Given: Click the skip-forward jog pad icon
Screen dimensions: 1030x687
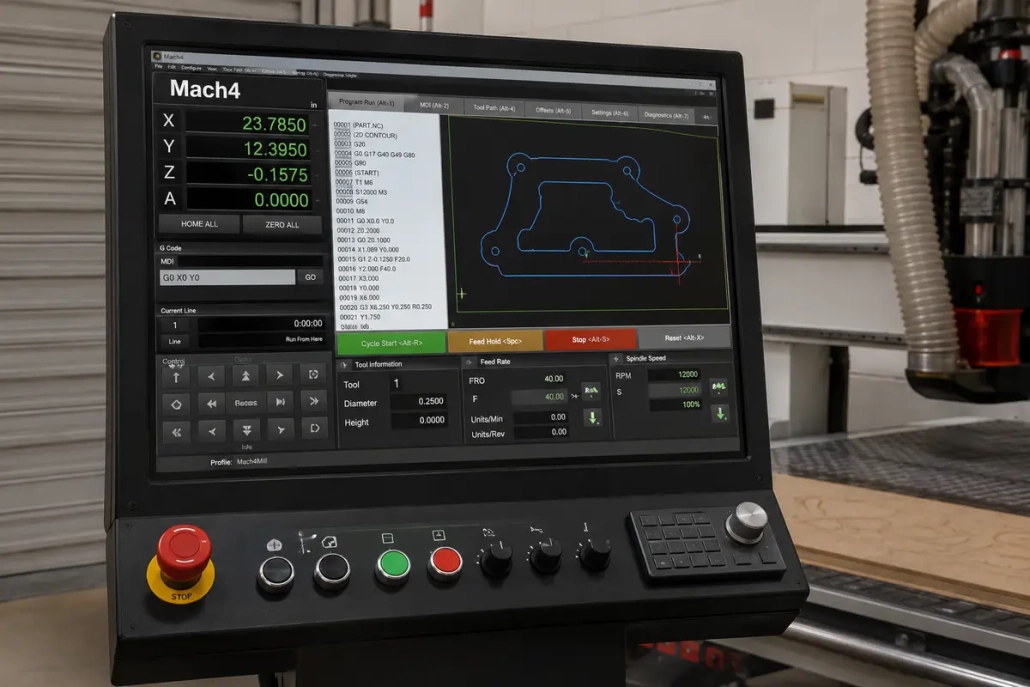Looking at the screenshot, I should 280,402.
